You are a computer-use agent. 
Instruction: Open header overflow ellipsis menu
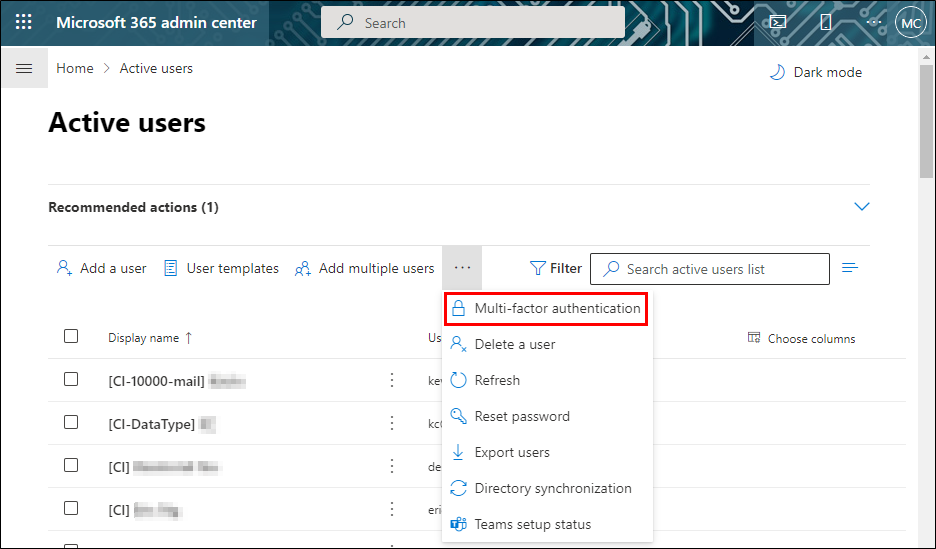pos(874,22)
